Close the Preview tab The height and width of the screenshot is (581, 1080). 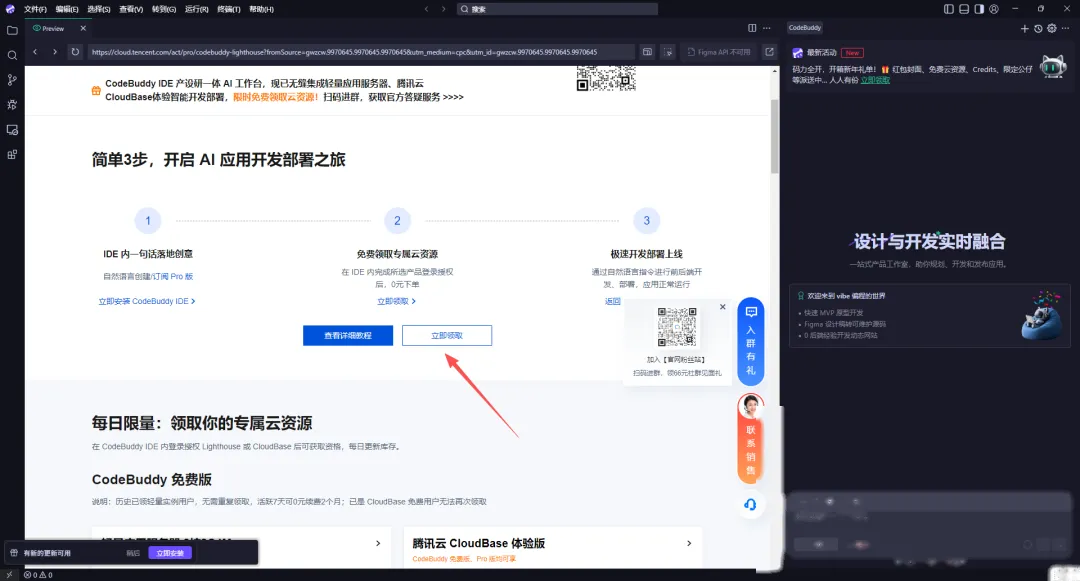(83, 28)
